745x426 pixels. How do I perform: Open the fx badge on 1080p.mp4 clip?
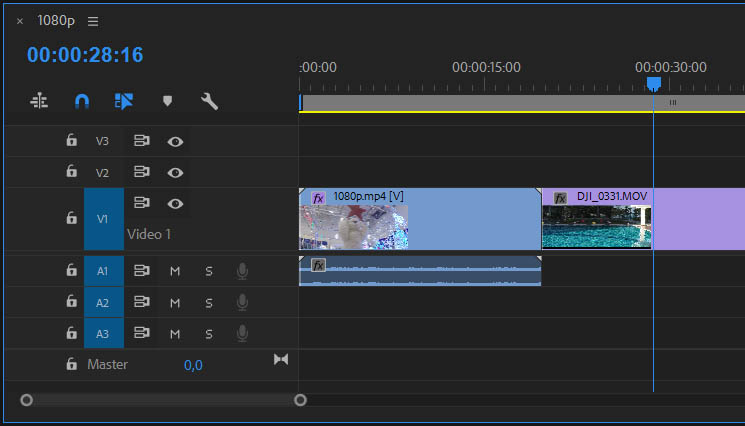(x=318, y=198)
